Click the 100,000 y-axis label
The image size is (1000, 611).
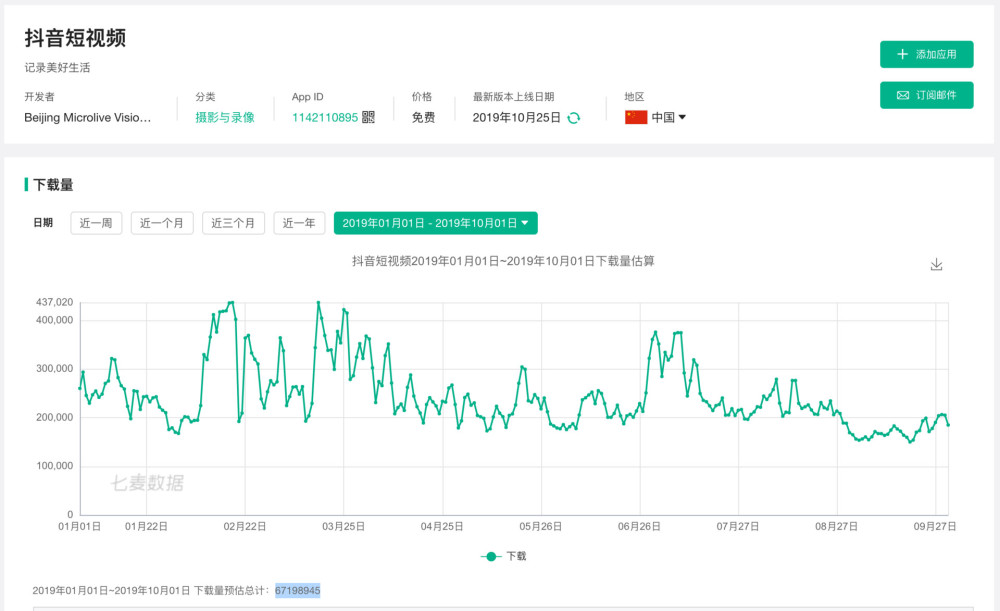coord(54,466)
